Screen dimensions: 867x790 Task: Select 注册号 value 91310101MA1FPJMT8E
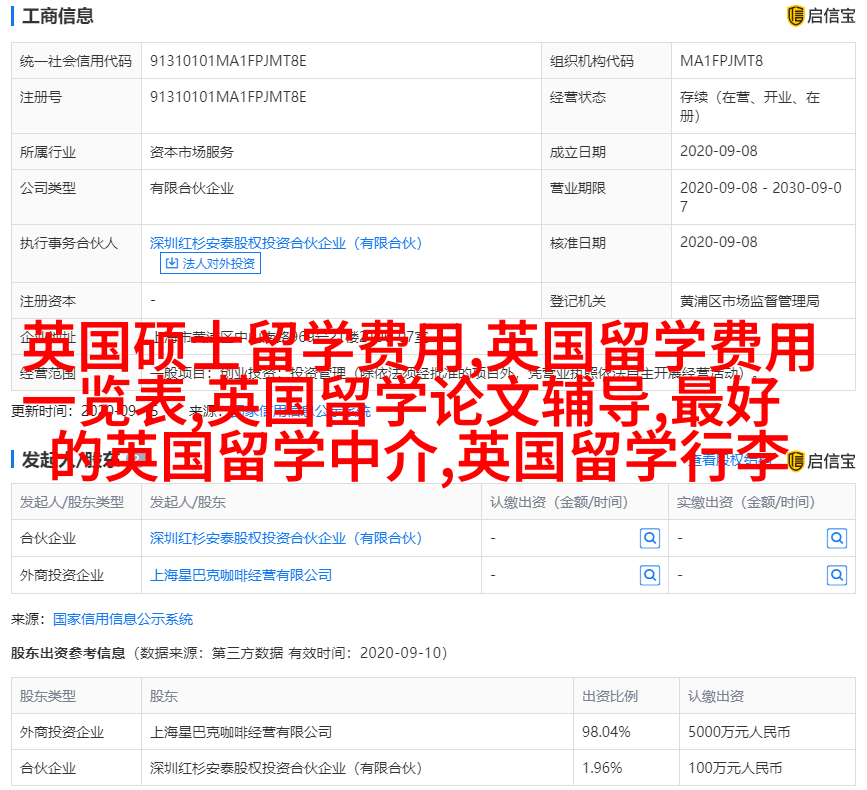click(x=228, y=97)
